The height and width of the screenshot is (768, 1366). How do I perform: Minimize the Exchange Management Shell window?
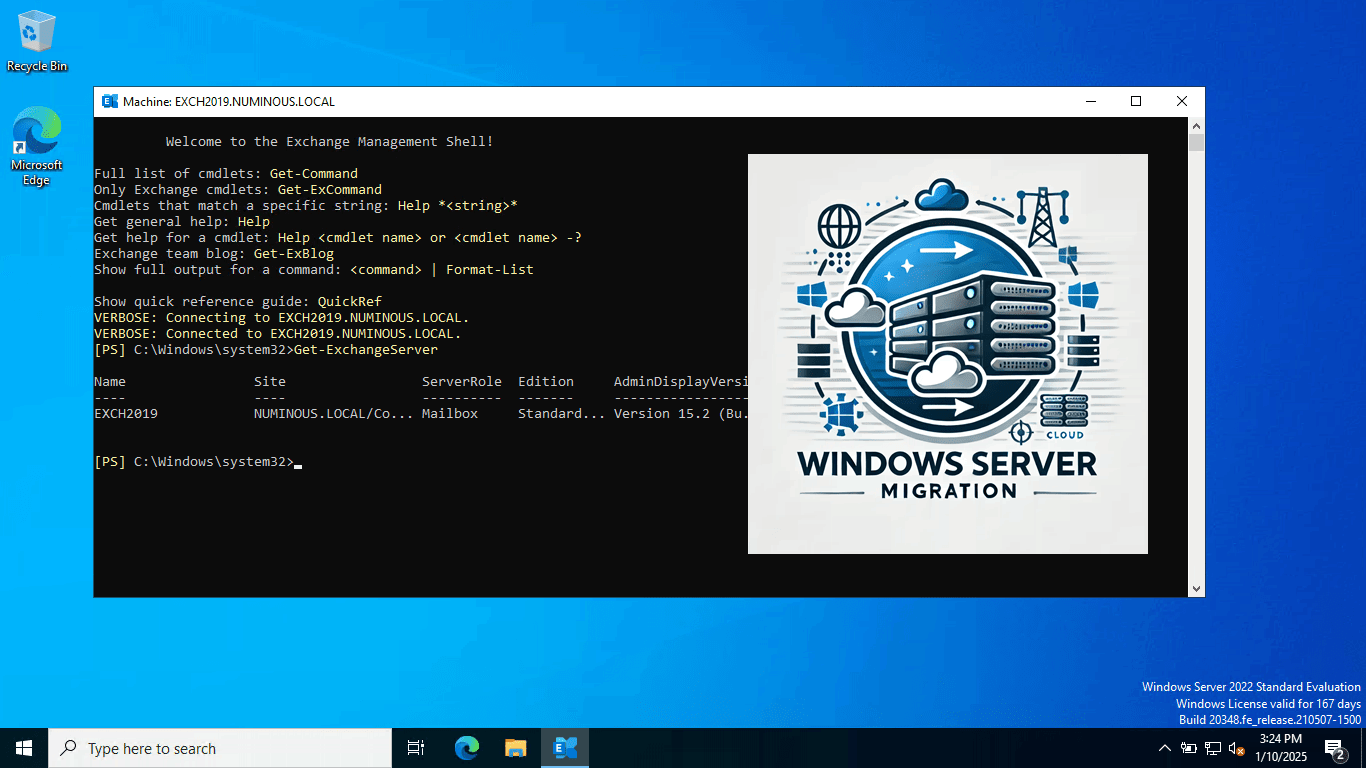click(x=1090, y=101)
